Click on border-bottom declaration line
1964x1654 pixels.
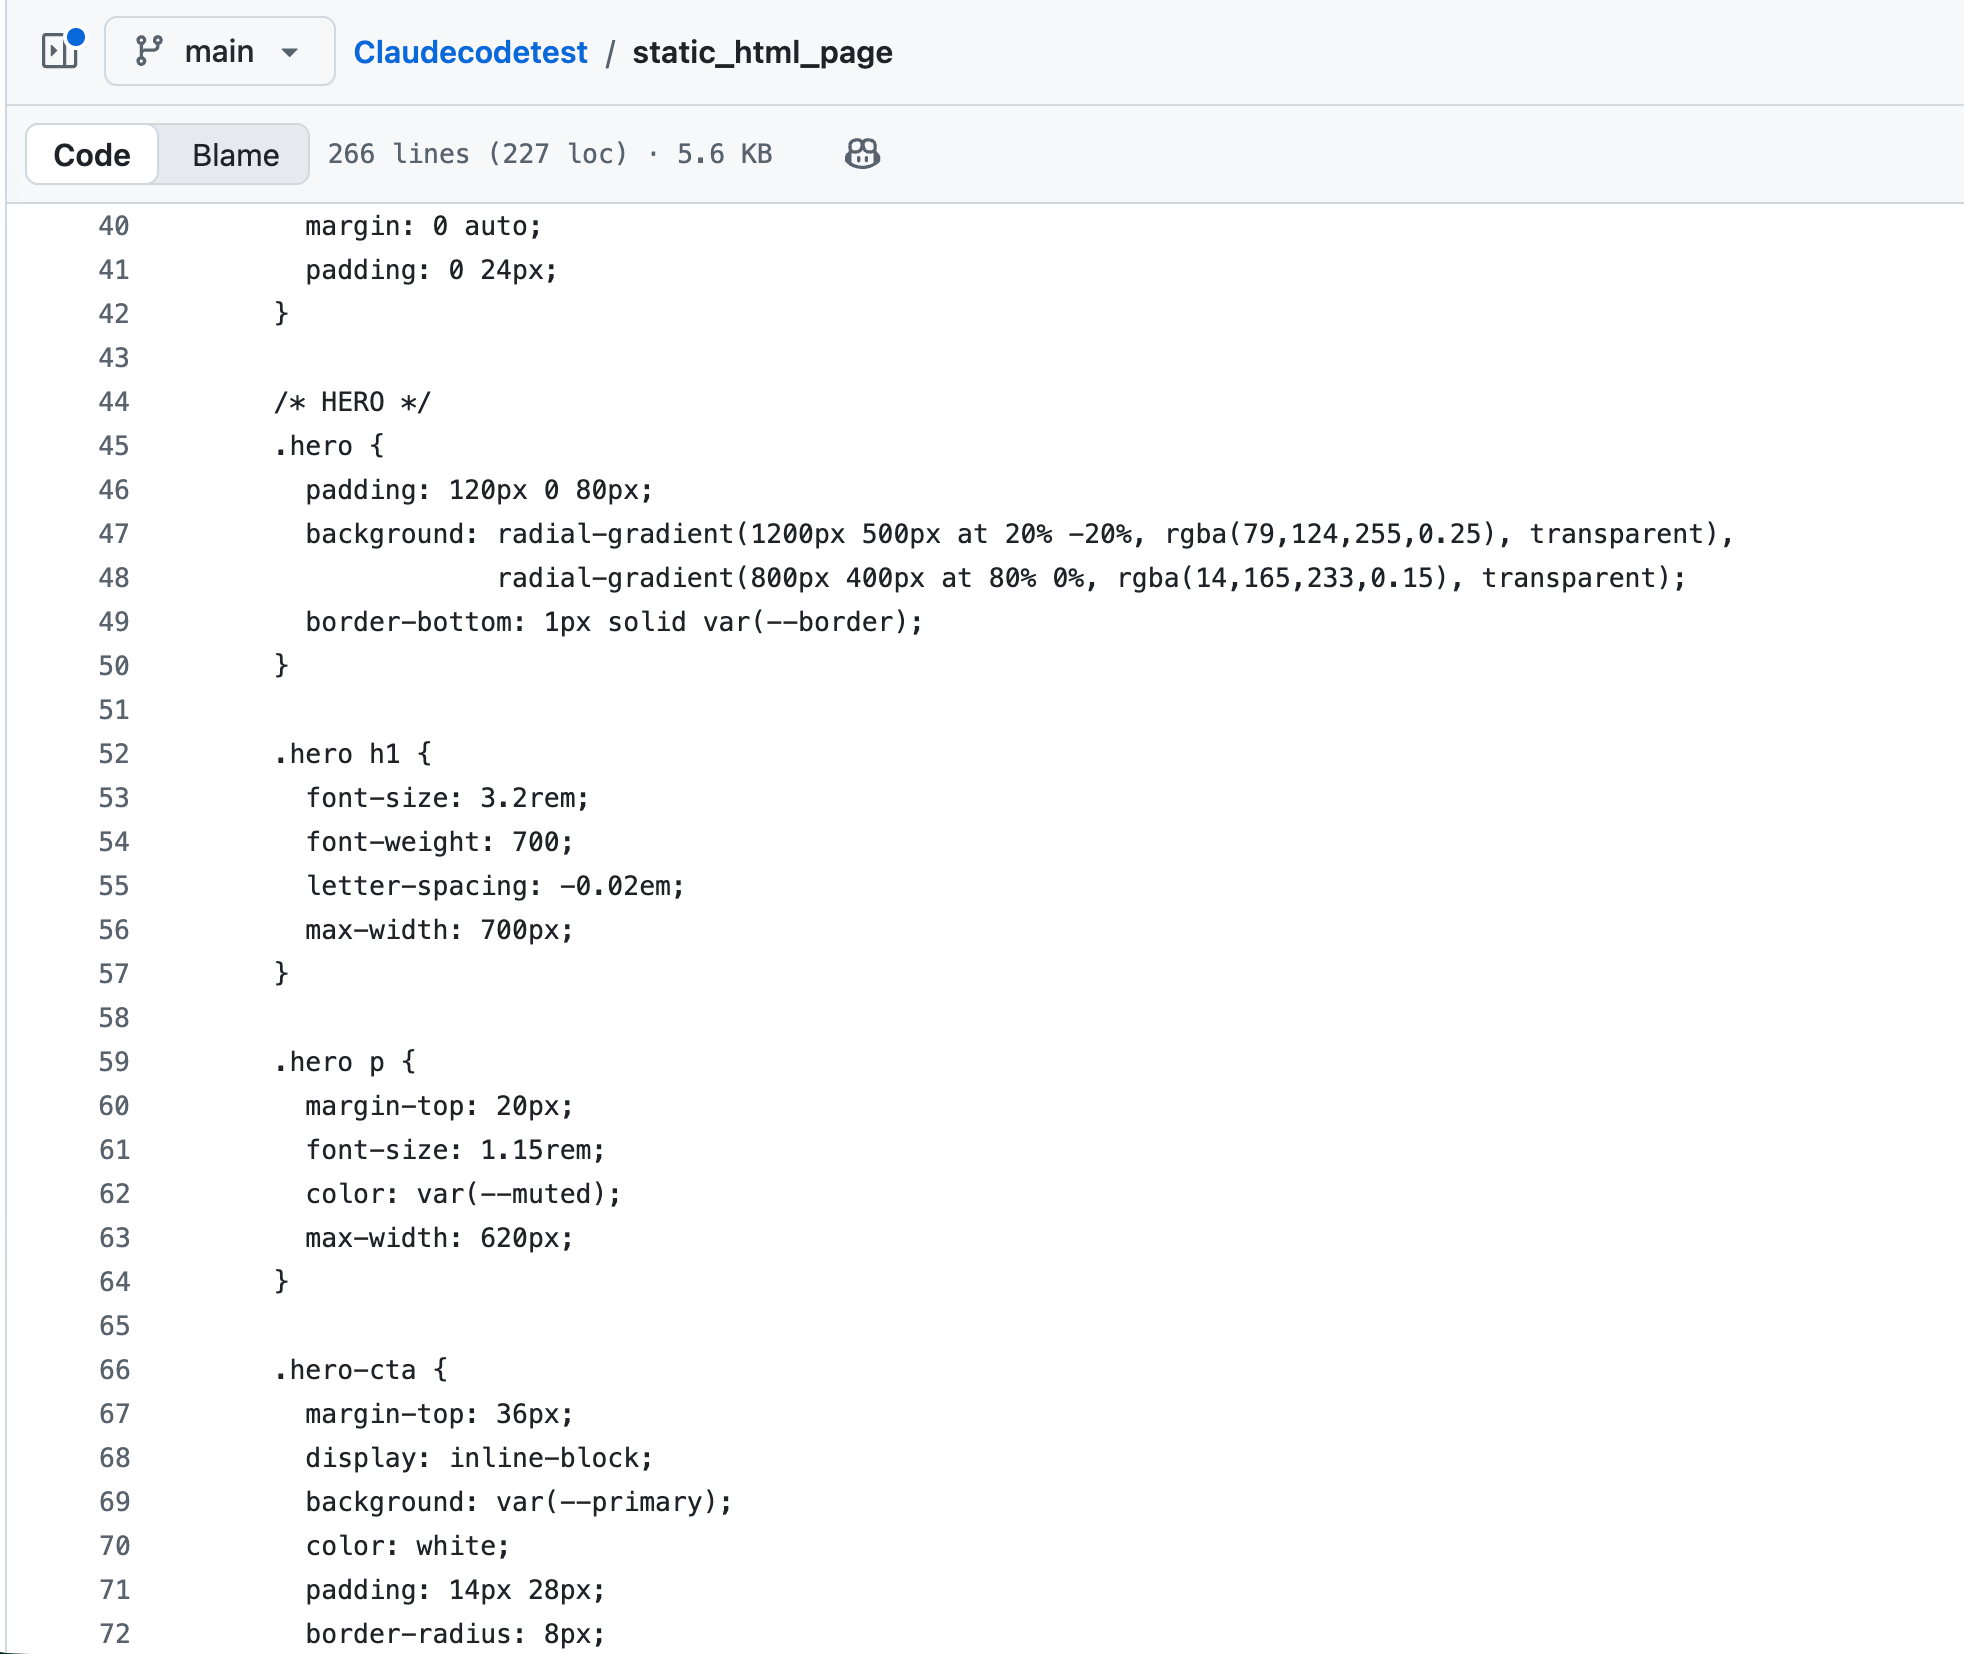click(x=613, y=622)
